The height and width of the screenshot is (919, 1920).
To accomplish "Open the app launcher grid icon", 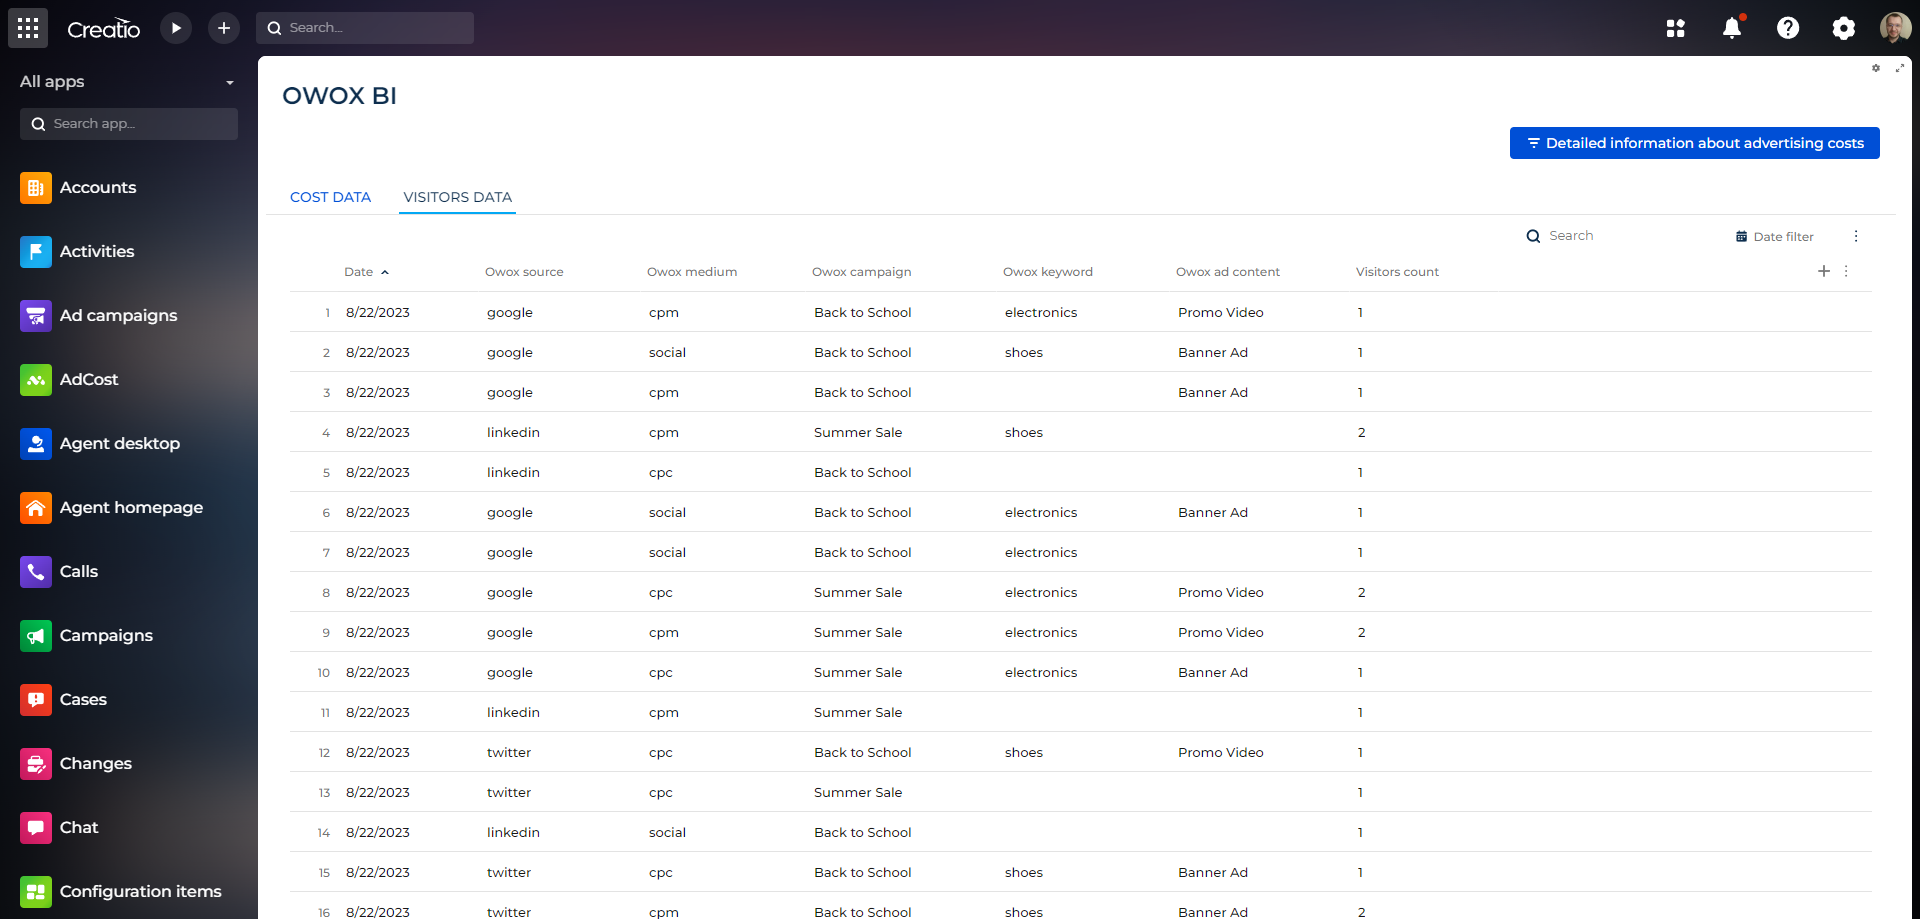I will [28, 28].
